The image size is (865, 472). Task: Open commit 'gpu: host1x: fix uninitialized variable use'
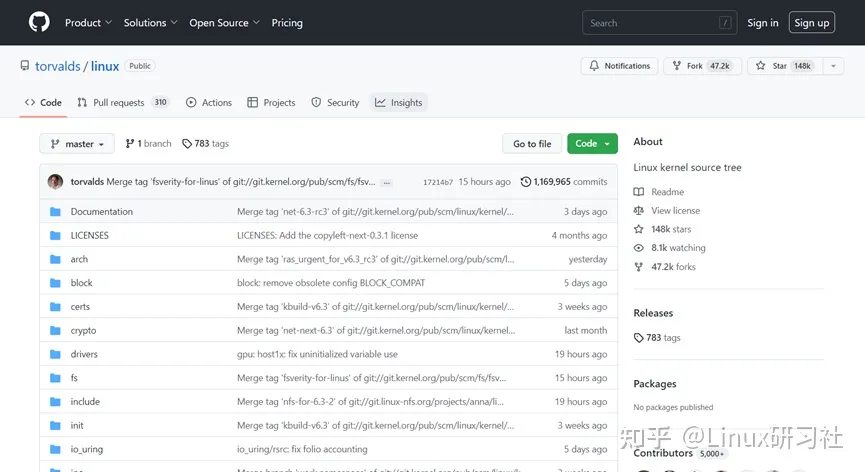[317, 354]
